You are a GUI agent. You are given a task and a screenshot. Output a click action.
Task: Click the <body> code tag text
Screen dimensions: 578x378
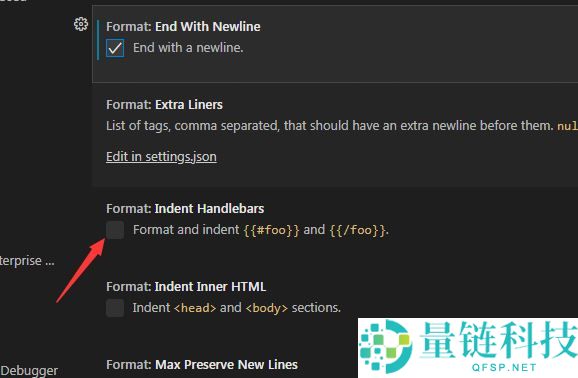(x=267, y=308)
